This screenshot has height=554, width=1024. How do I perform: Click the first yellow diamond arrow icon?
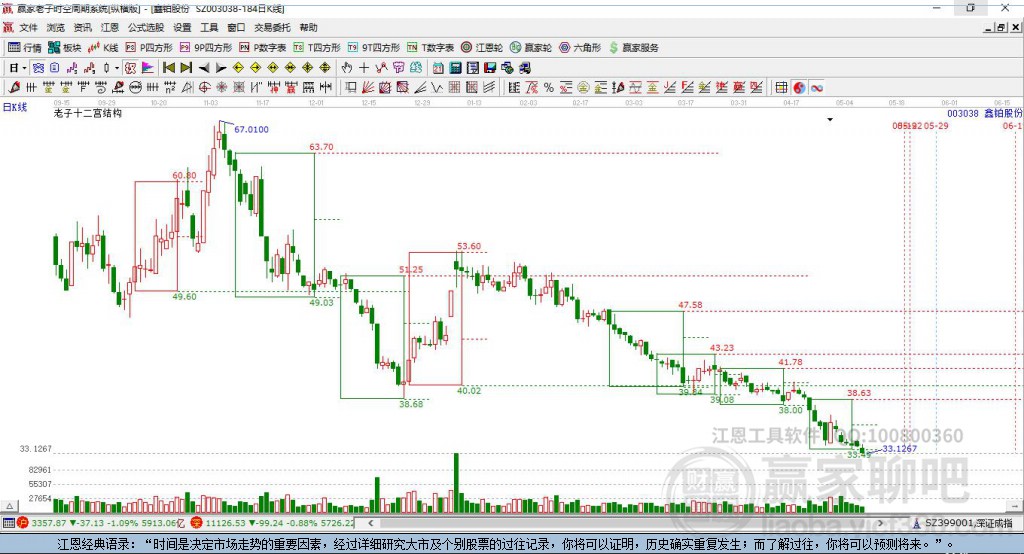coord(238,68)
